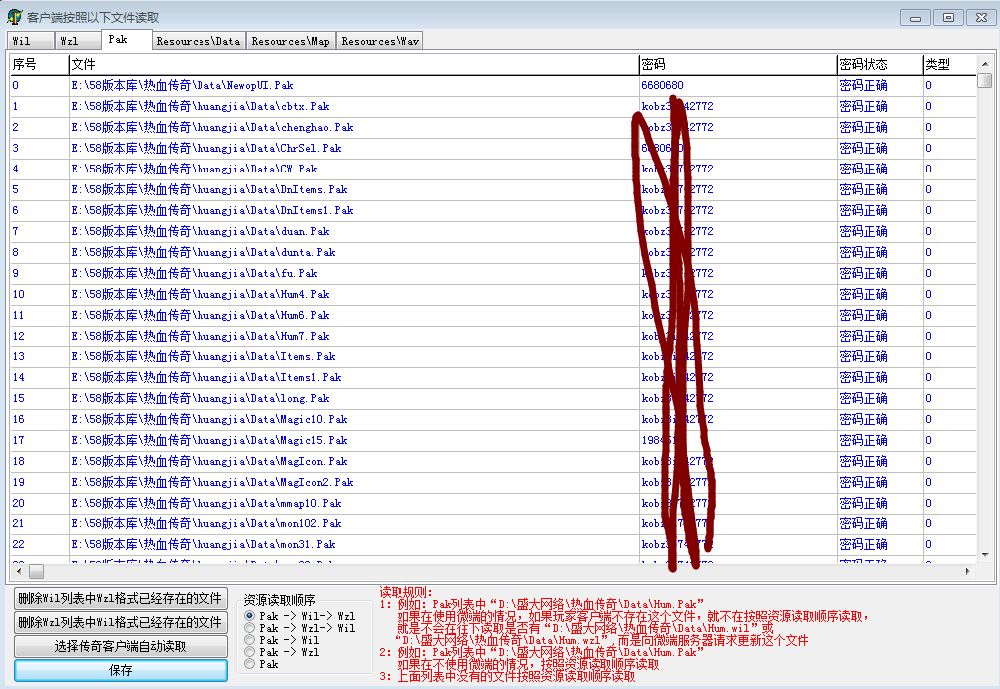
Task: Click 删除Wil列表中Wzl格式已经存在的文件 button
Action: [x=120, y=598]
